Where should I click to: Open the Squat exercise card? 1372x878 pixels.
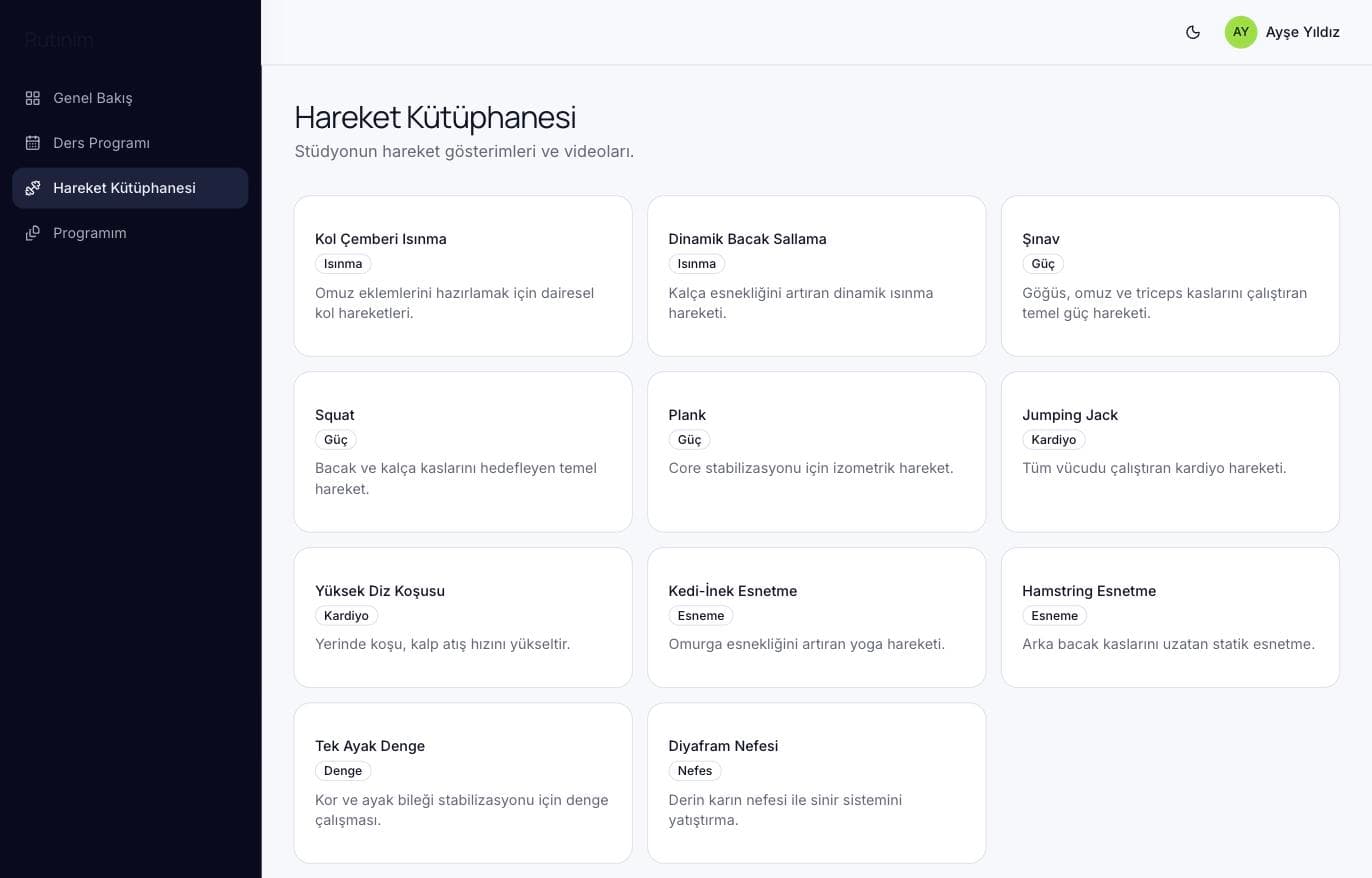click(x=463, y=452)
